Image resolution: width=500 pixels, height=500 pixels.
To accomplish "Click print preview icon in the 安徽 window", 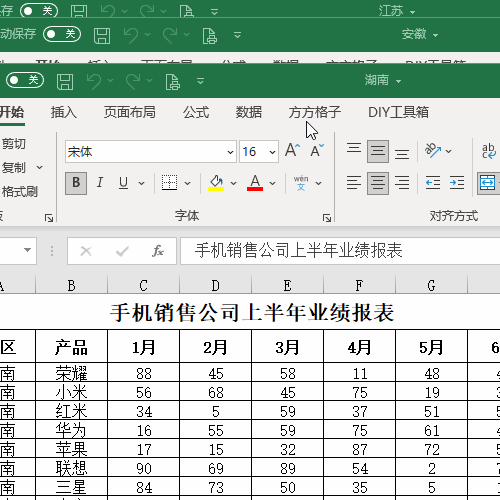I will [x=210, y=35].
